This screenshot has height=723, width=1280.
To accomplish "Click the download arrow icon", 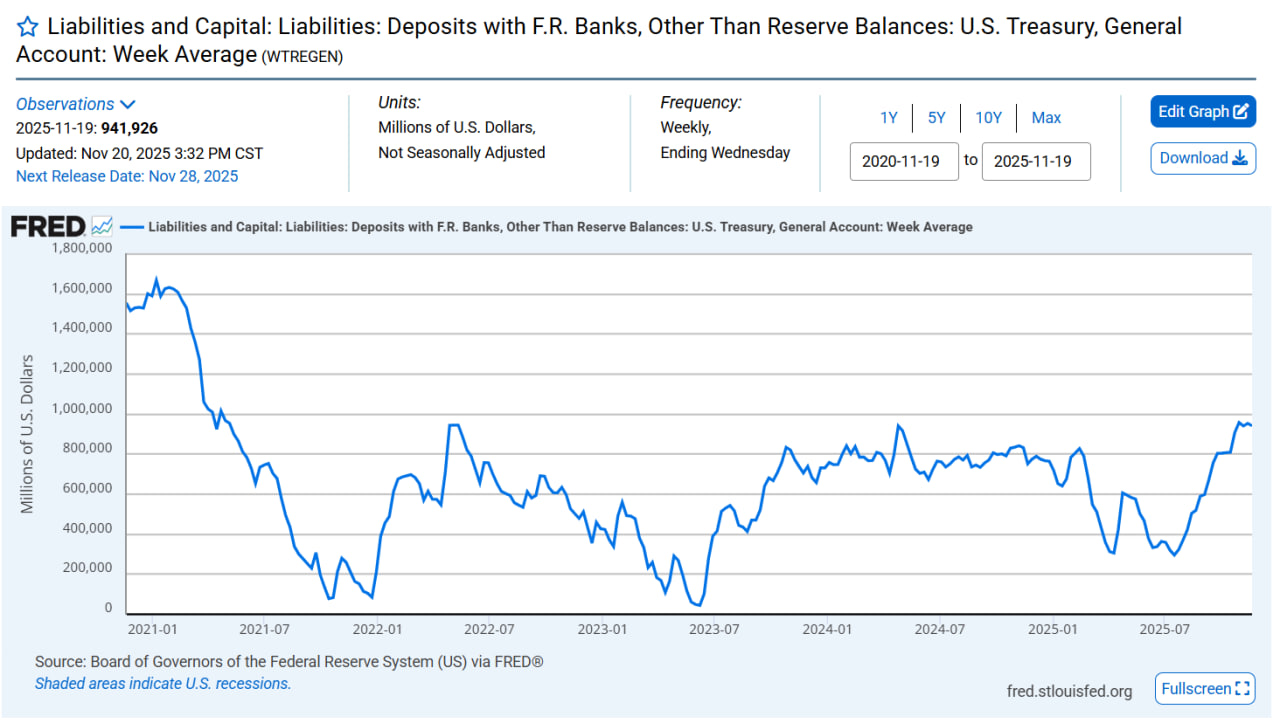I will pos(1240,158).
